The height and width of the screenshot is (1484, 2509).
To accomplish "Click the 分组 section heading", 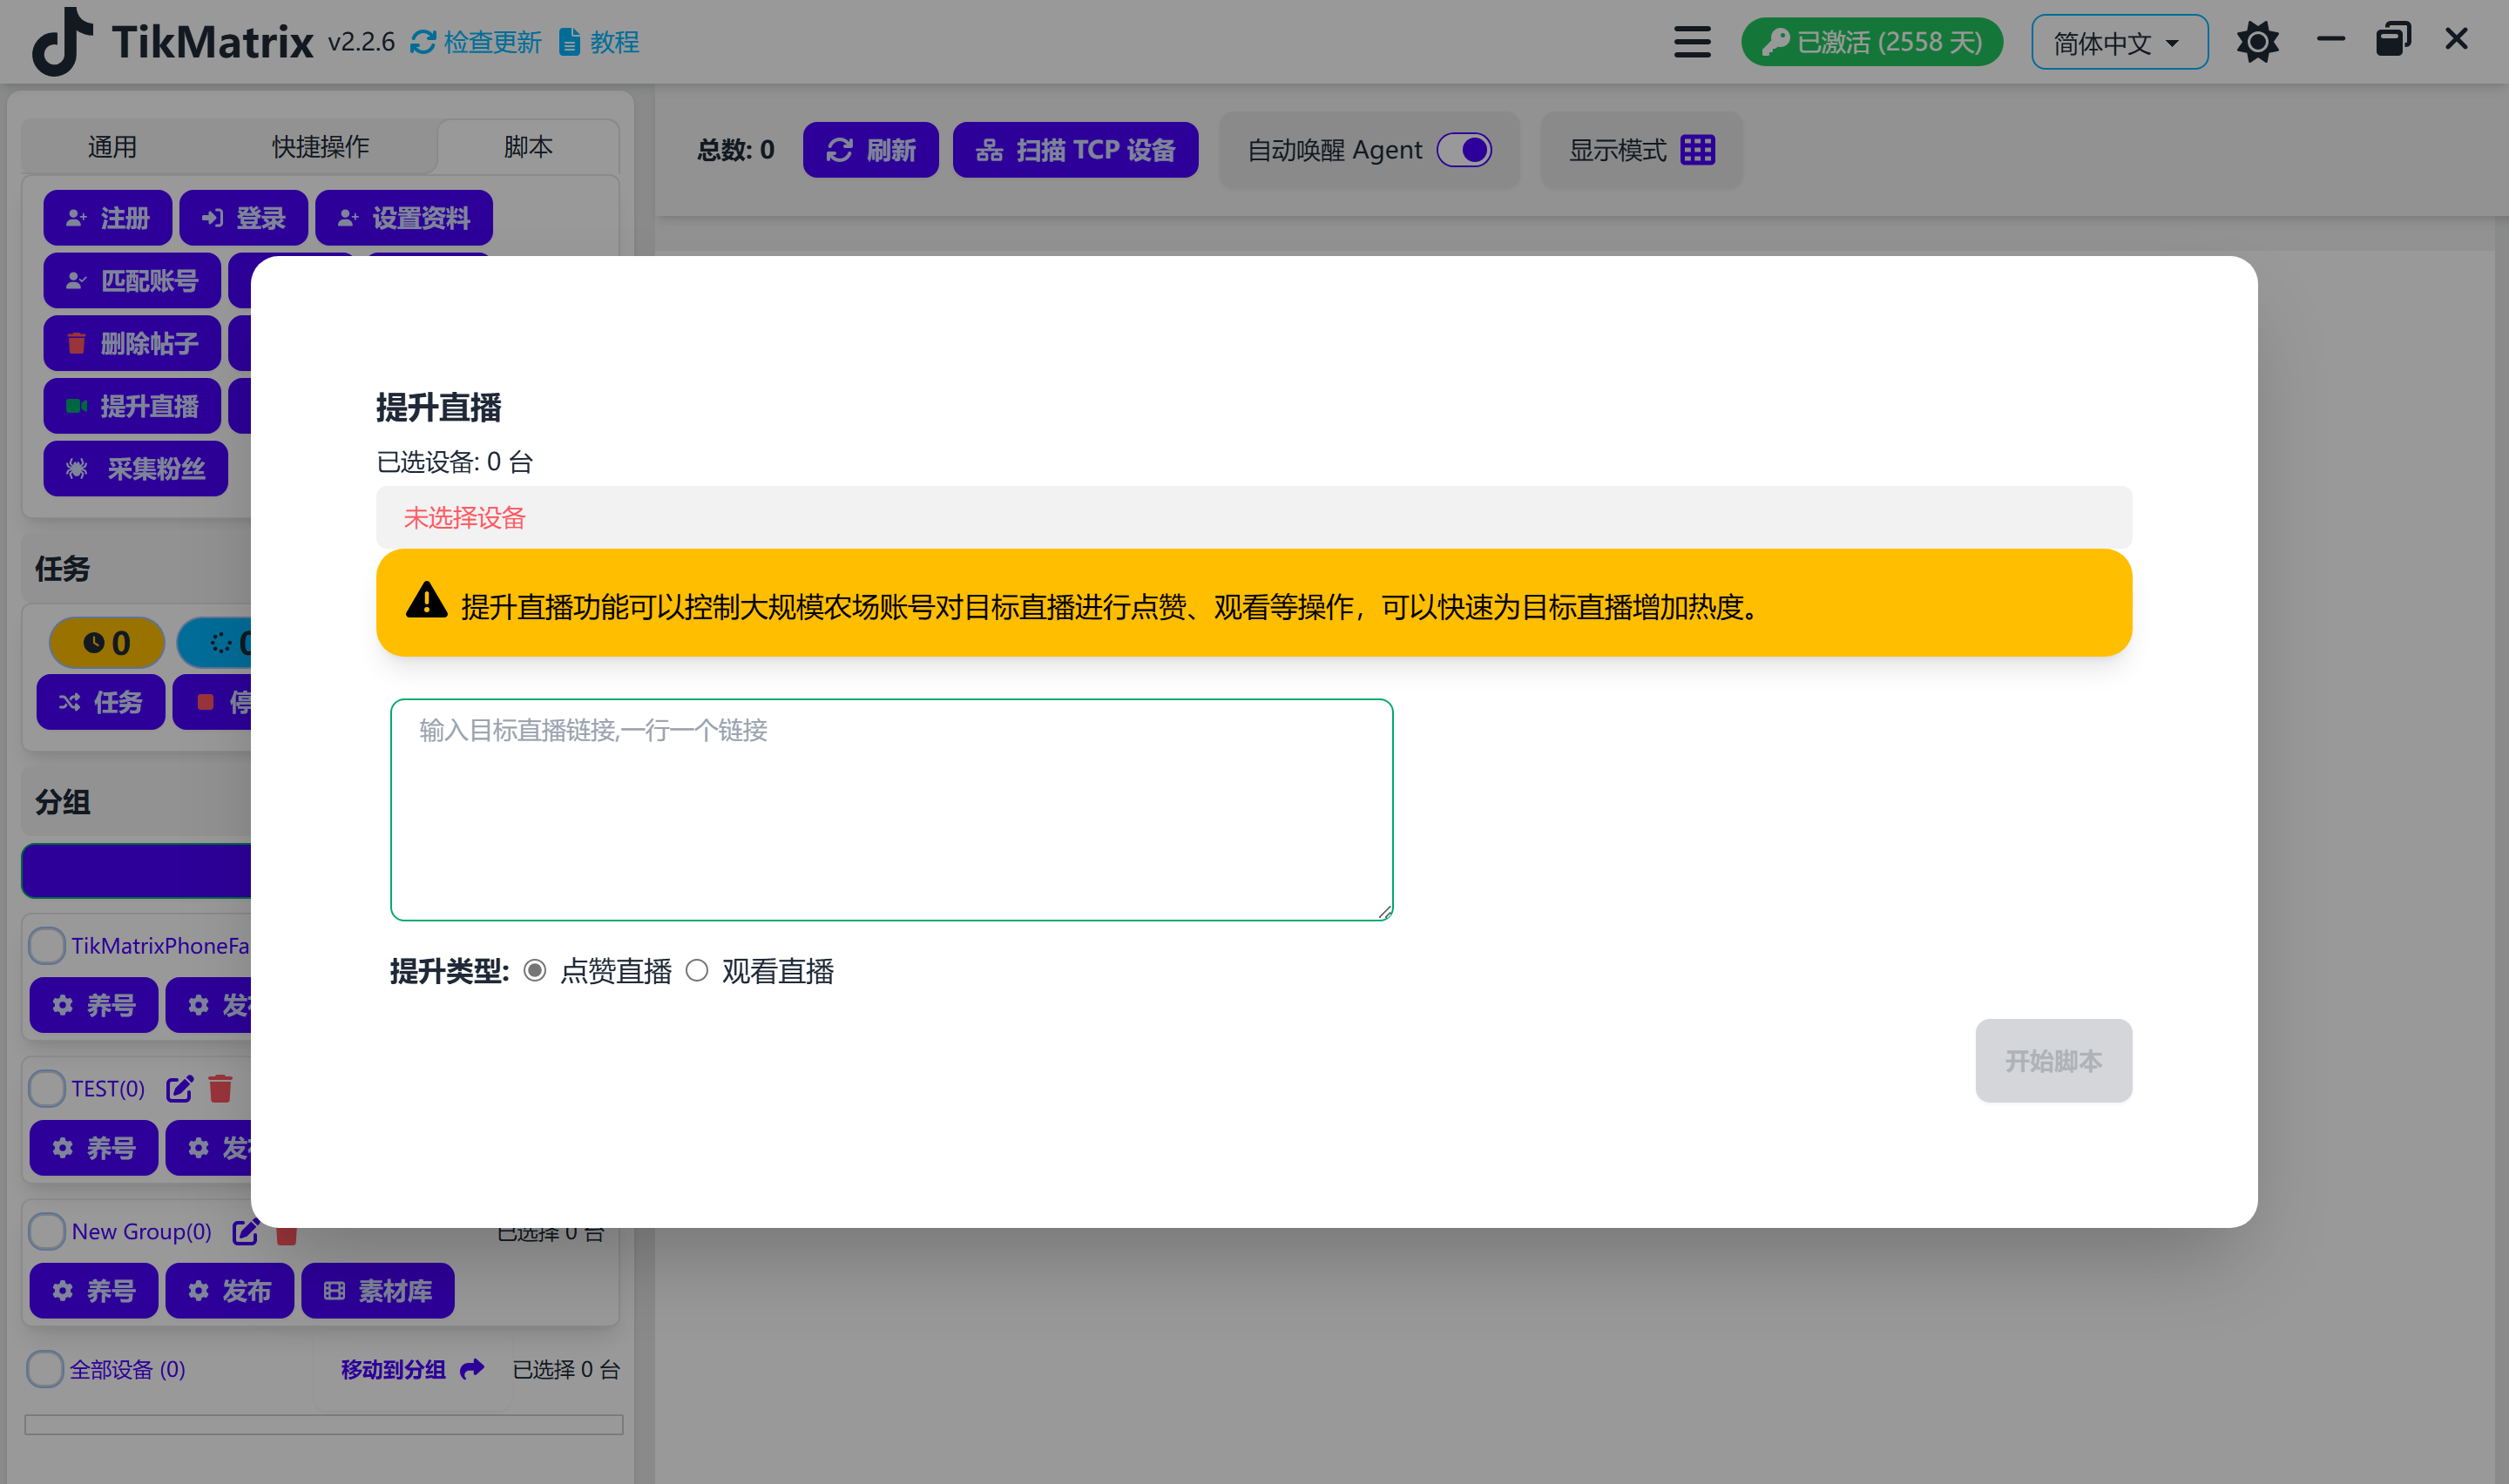I will (62, 802).
